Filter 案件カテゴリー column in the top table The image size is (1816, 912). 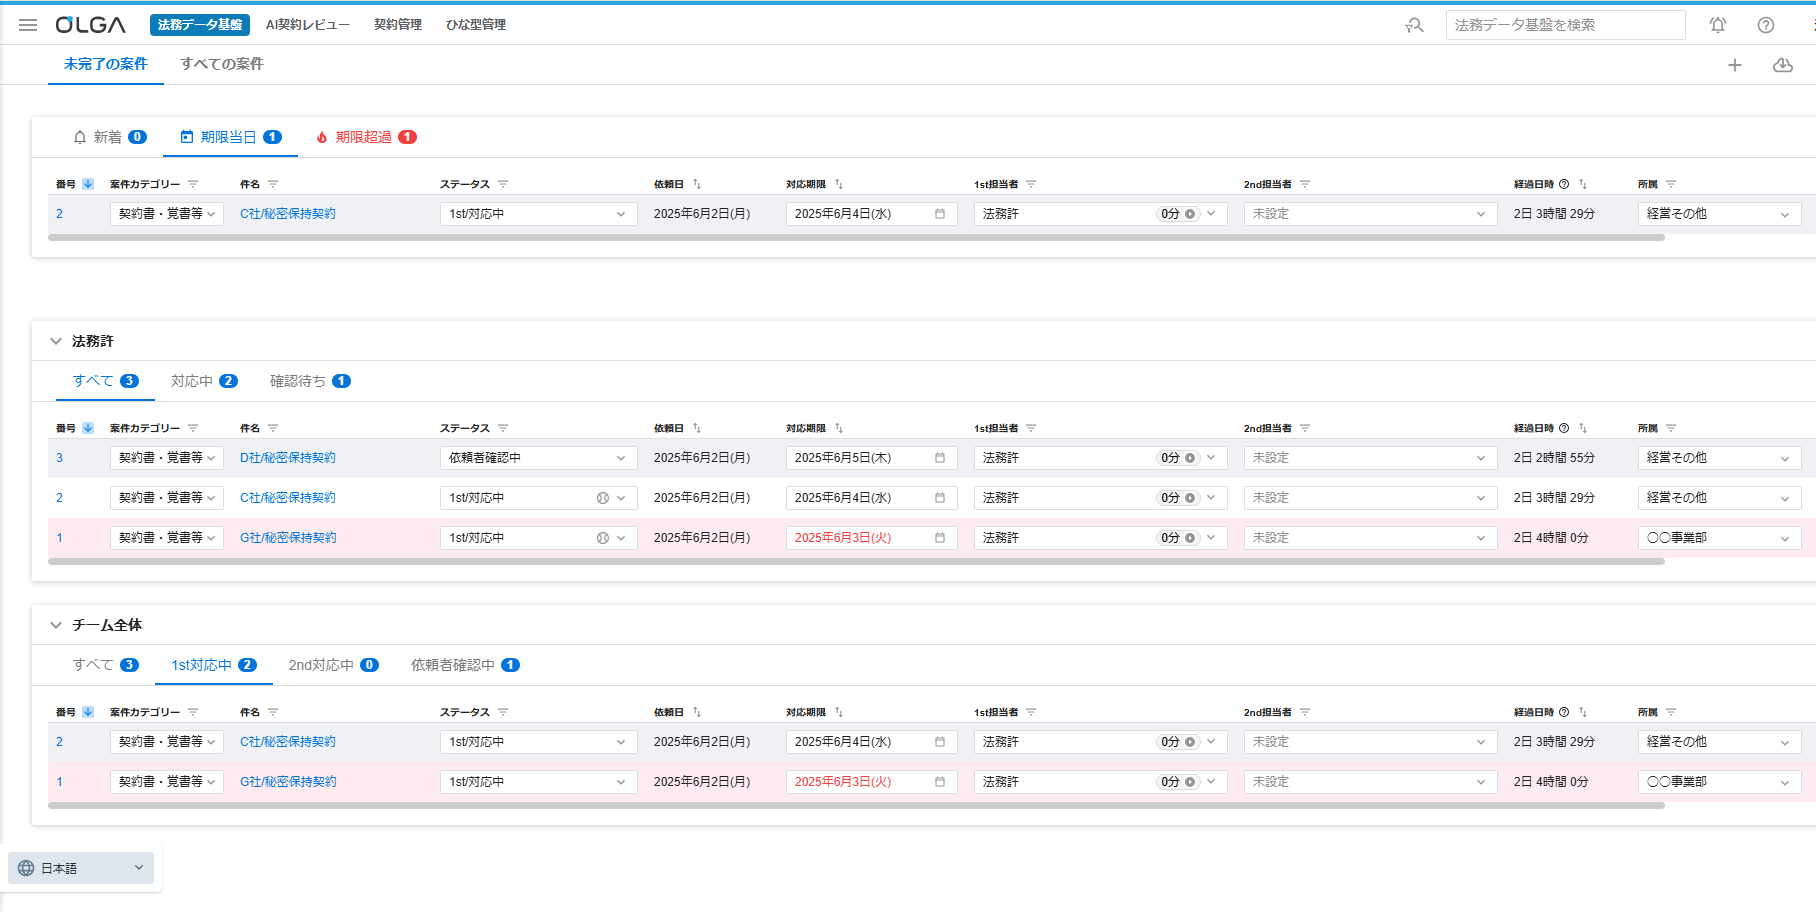tap(193, 184)
